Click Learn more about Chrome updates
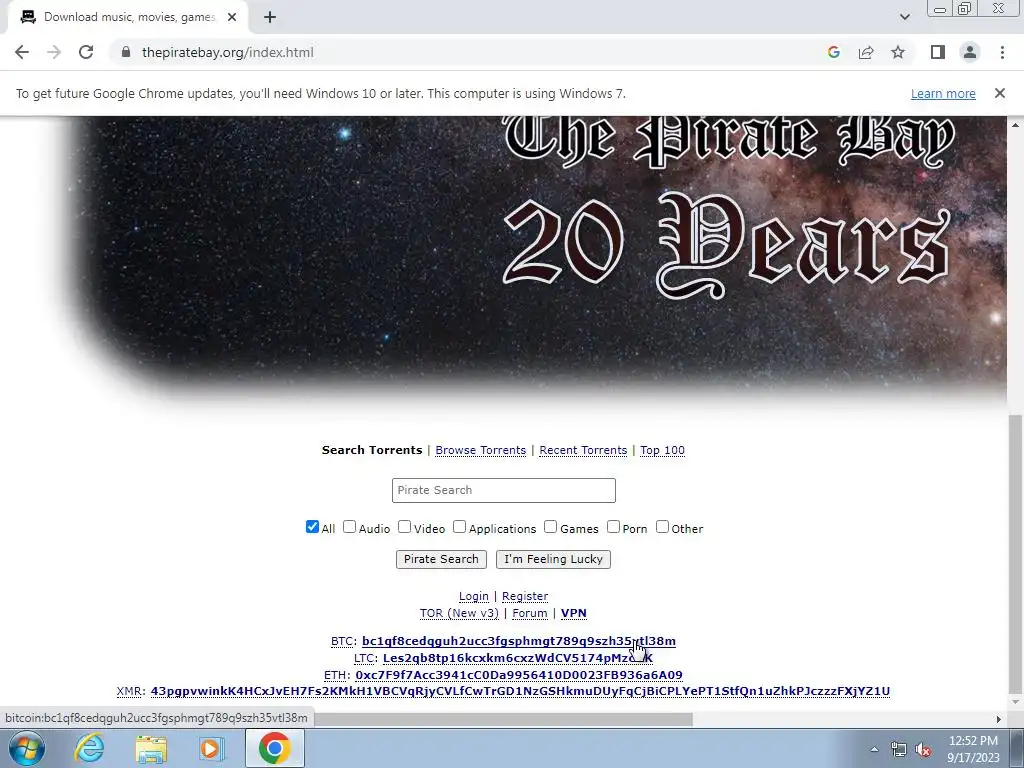This screenshot has height=768, width=1024. 943,93
